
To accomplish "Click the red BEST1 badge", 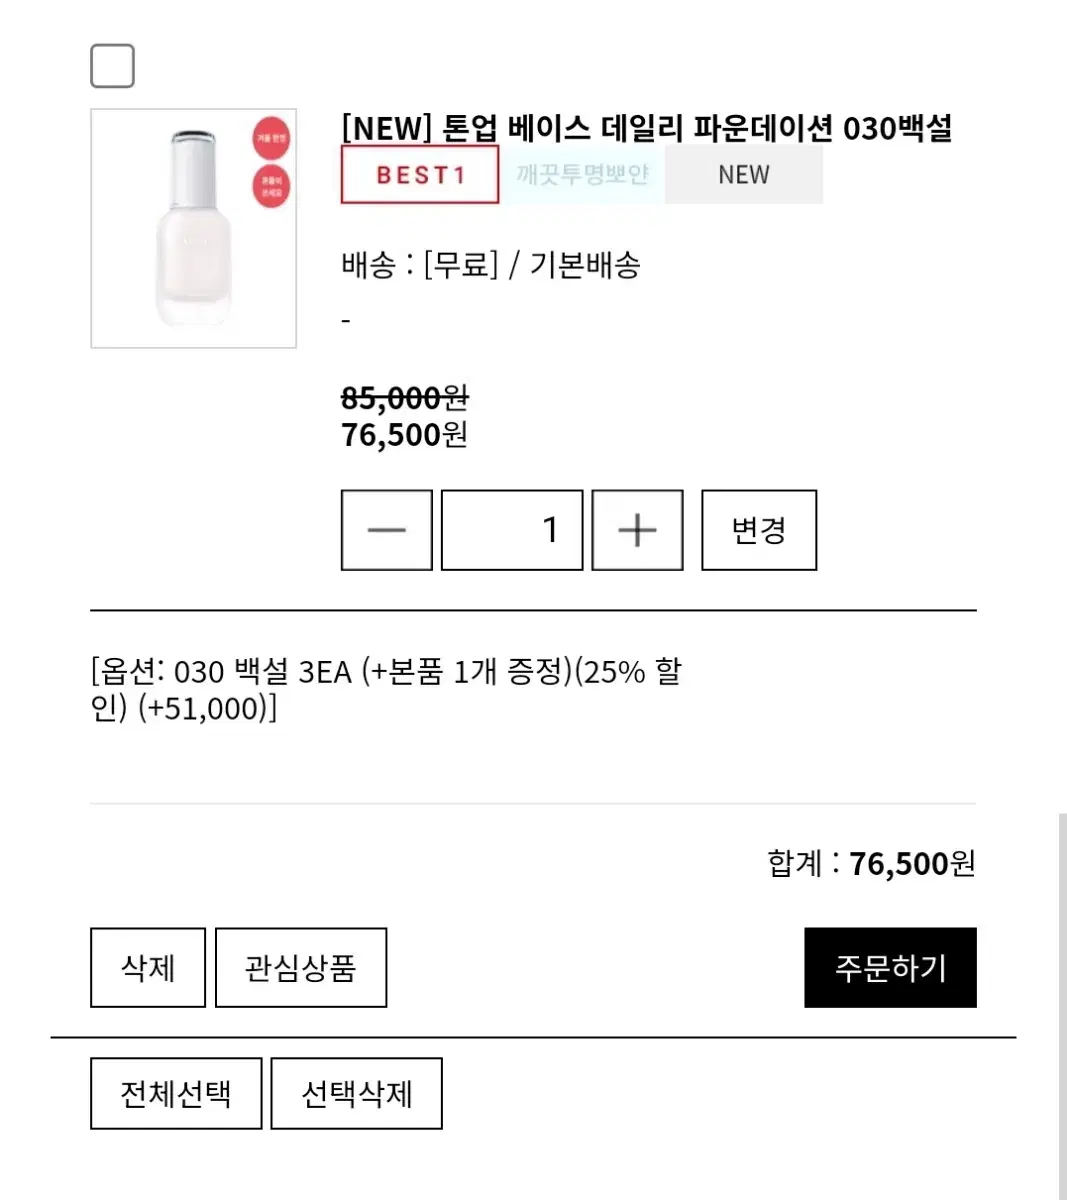I will (420, 175).
